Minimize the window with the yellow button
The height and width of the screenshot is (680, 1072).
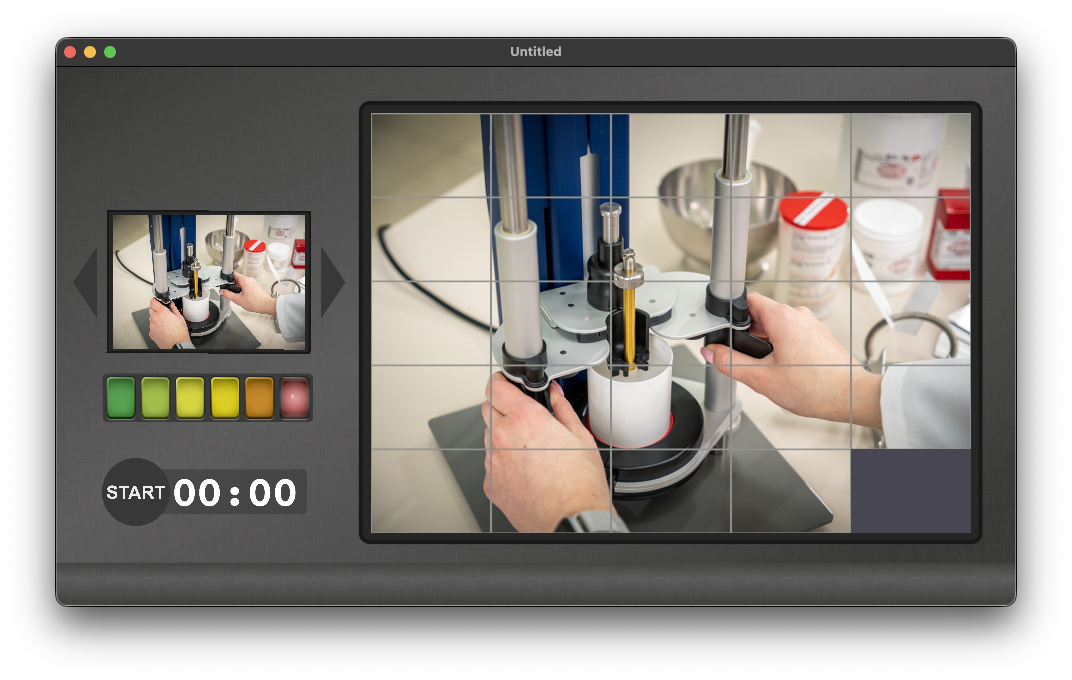[90, 52]
